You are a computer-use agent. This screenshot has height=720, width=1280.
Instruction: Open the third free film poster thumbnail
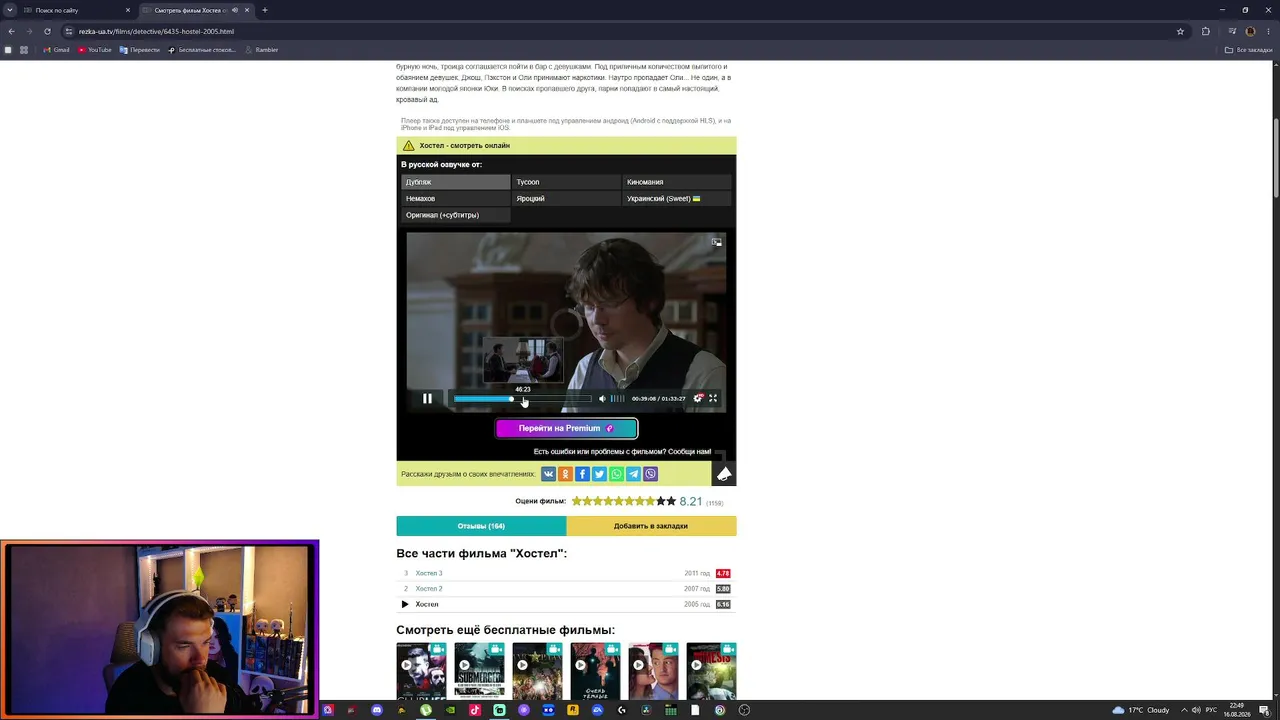click(x=537, y=671)
